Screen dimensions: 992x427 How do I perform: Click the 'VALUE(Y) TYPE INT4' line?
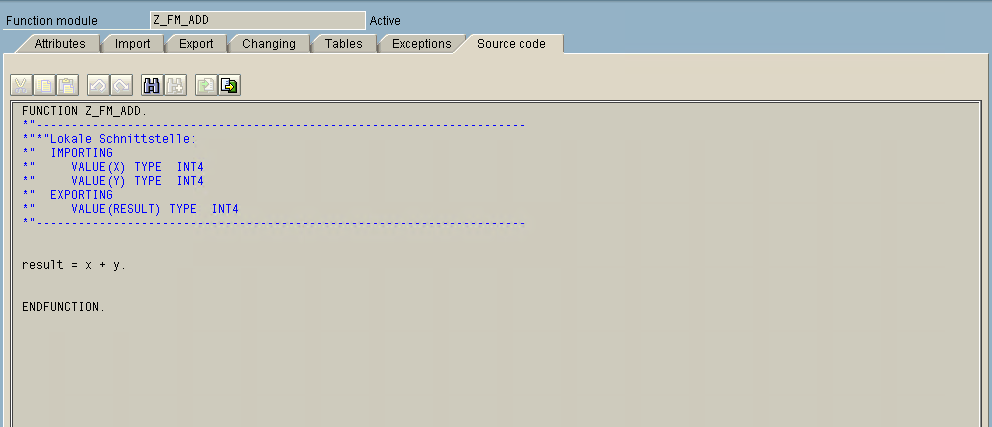tap(113, 181)
